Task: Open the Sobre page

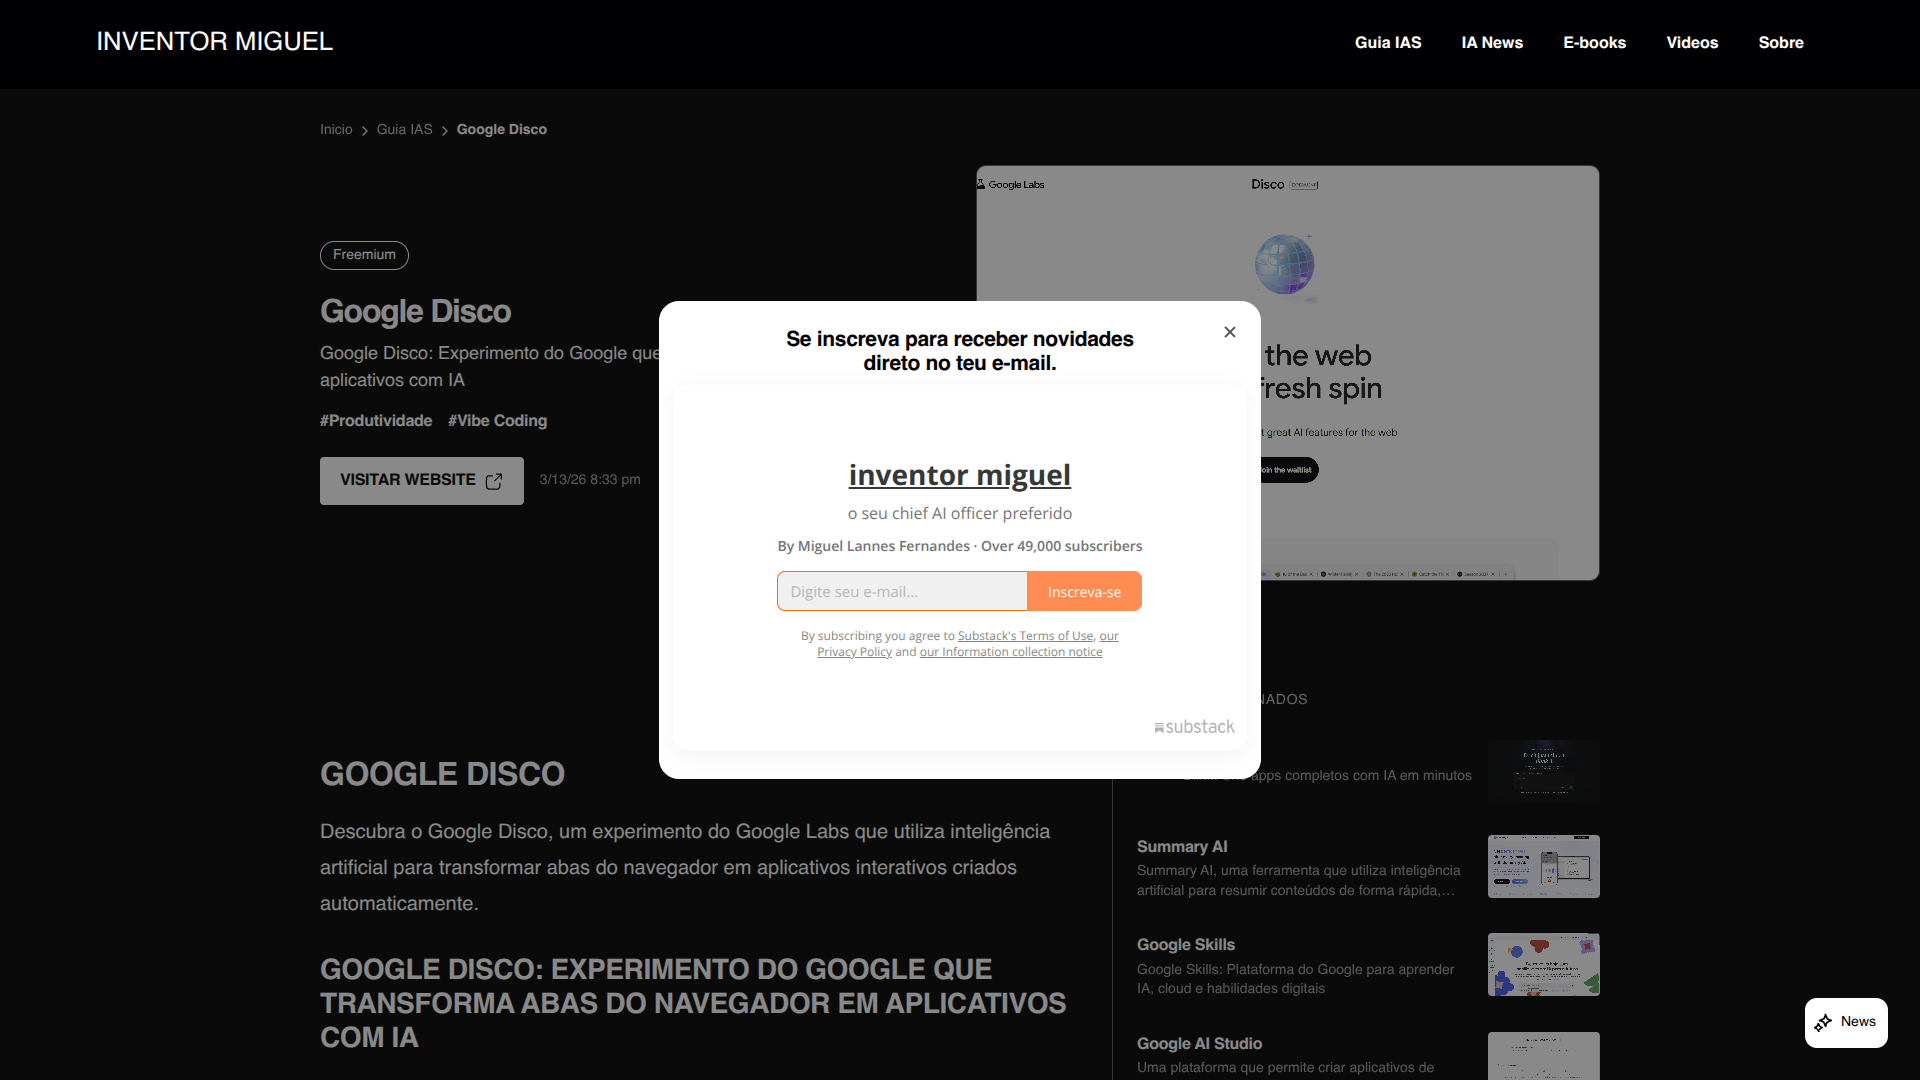Action: point(1781,42)
